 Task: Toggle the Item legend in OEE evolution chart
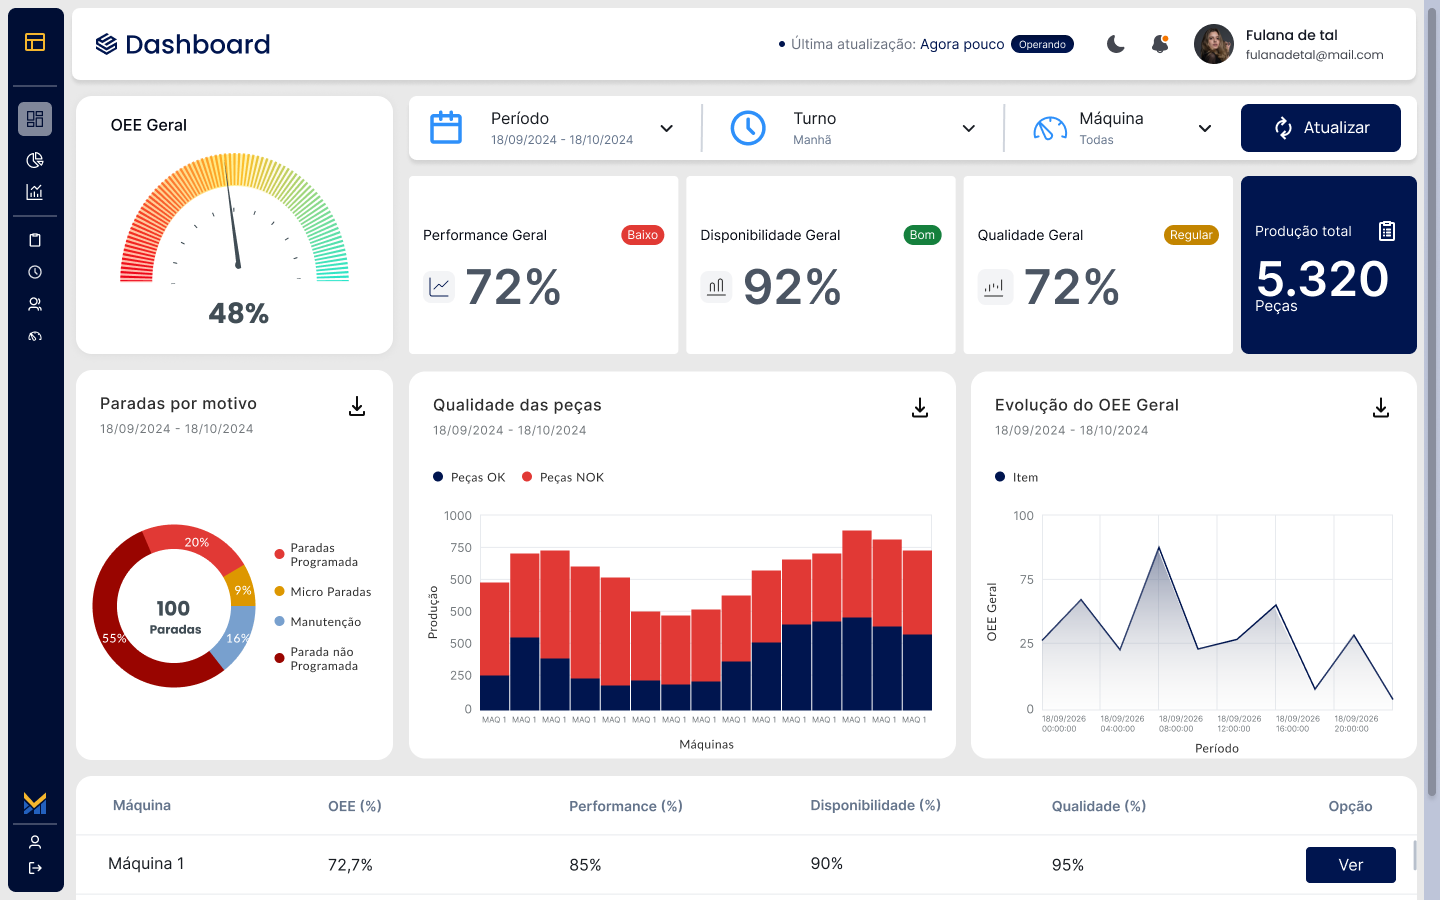(1016, 477)
